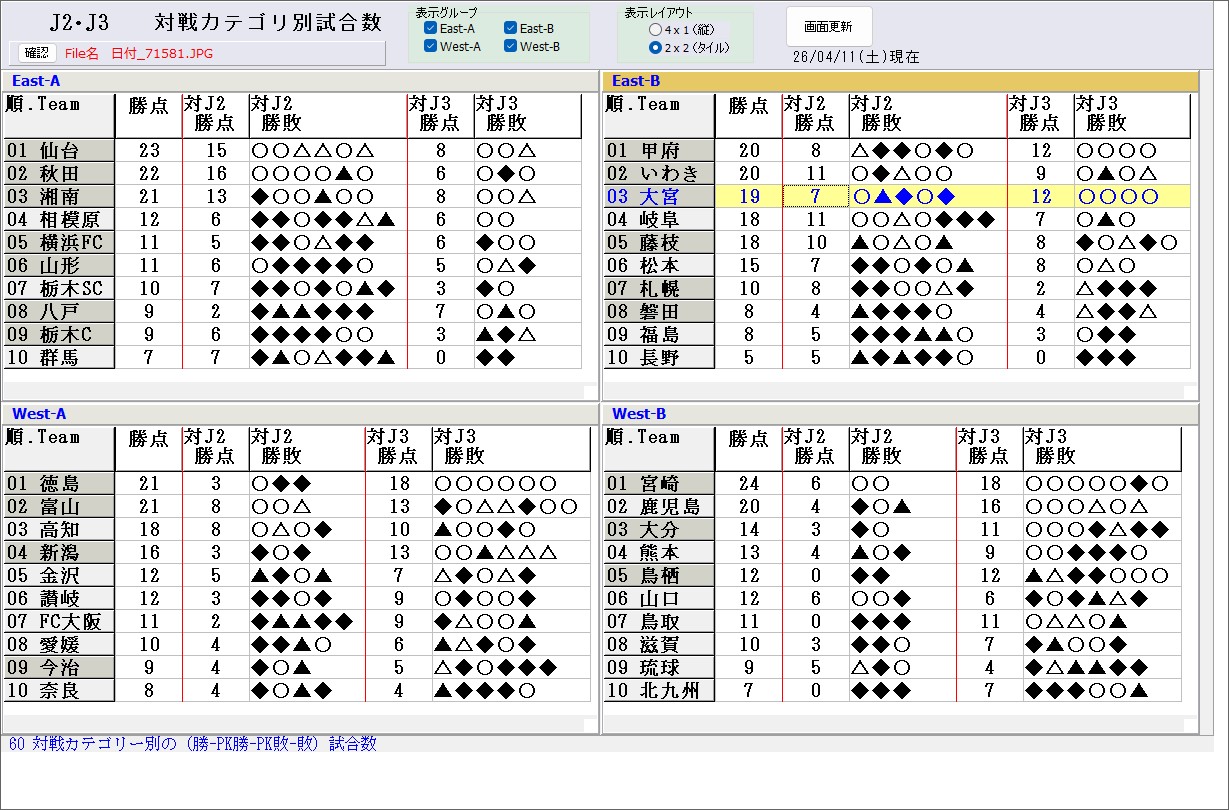Toggle the West-A checkbox

click(431, 47)
